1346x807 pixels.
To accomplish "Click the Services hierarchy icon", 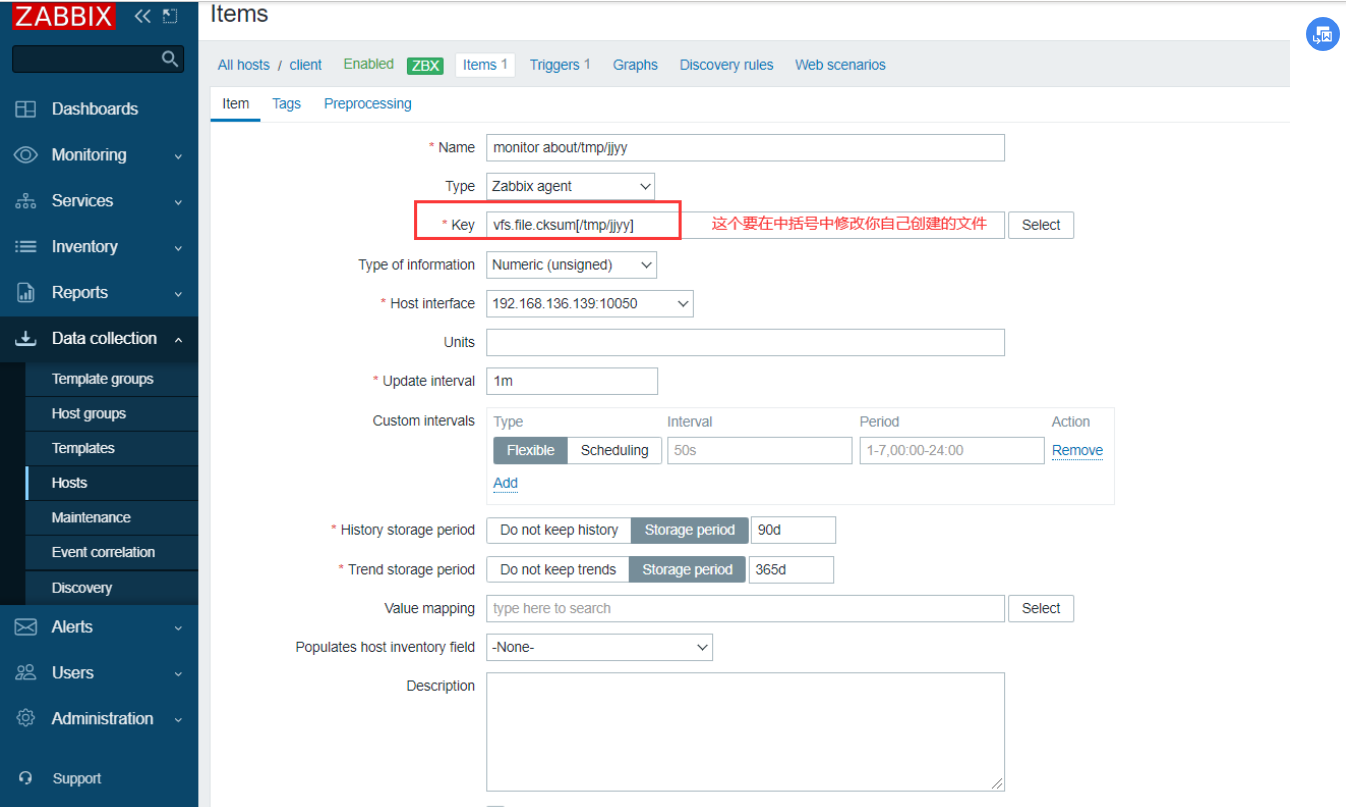I will [x=26, y=201].
